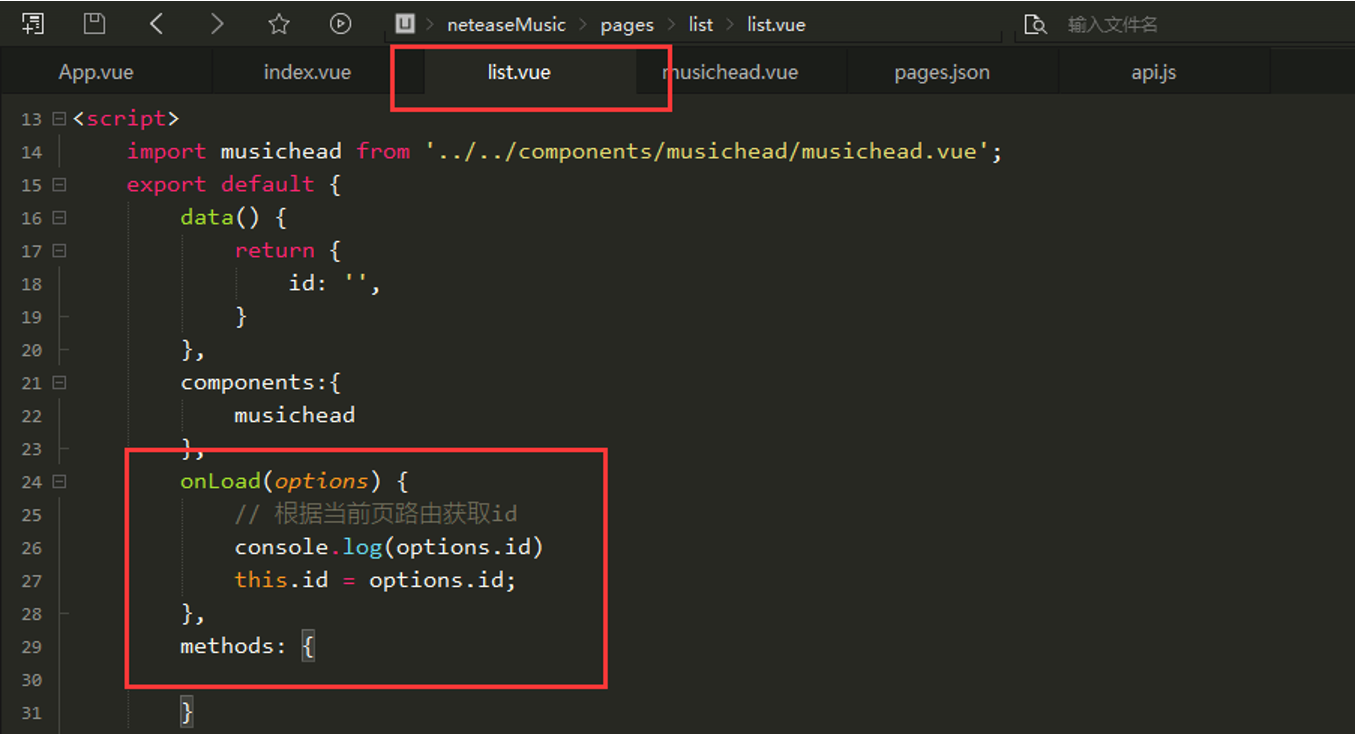1355x734 pixels.
Task: Click 'import' keyword on line 14
Action: click(x=166, y=152)
